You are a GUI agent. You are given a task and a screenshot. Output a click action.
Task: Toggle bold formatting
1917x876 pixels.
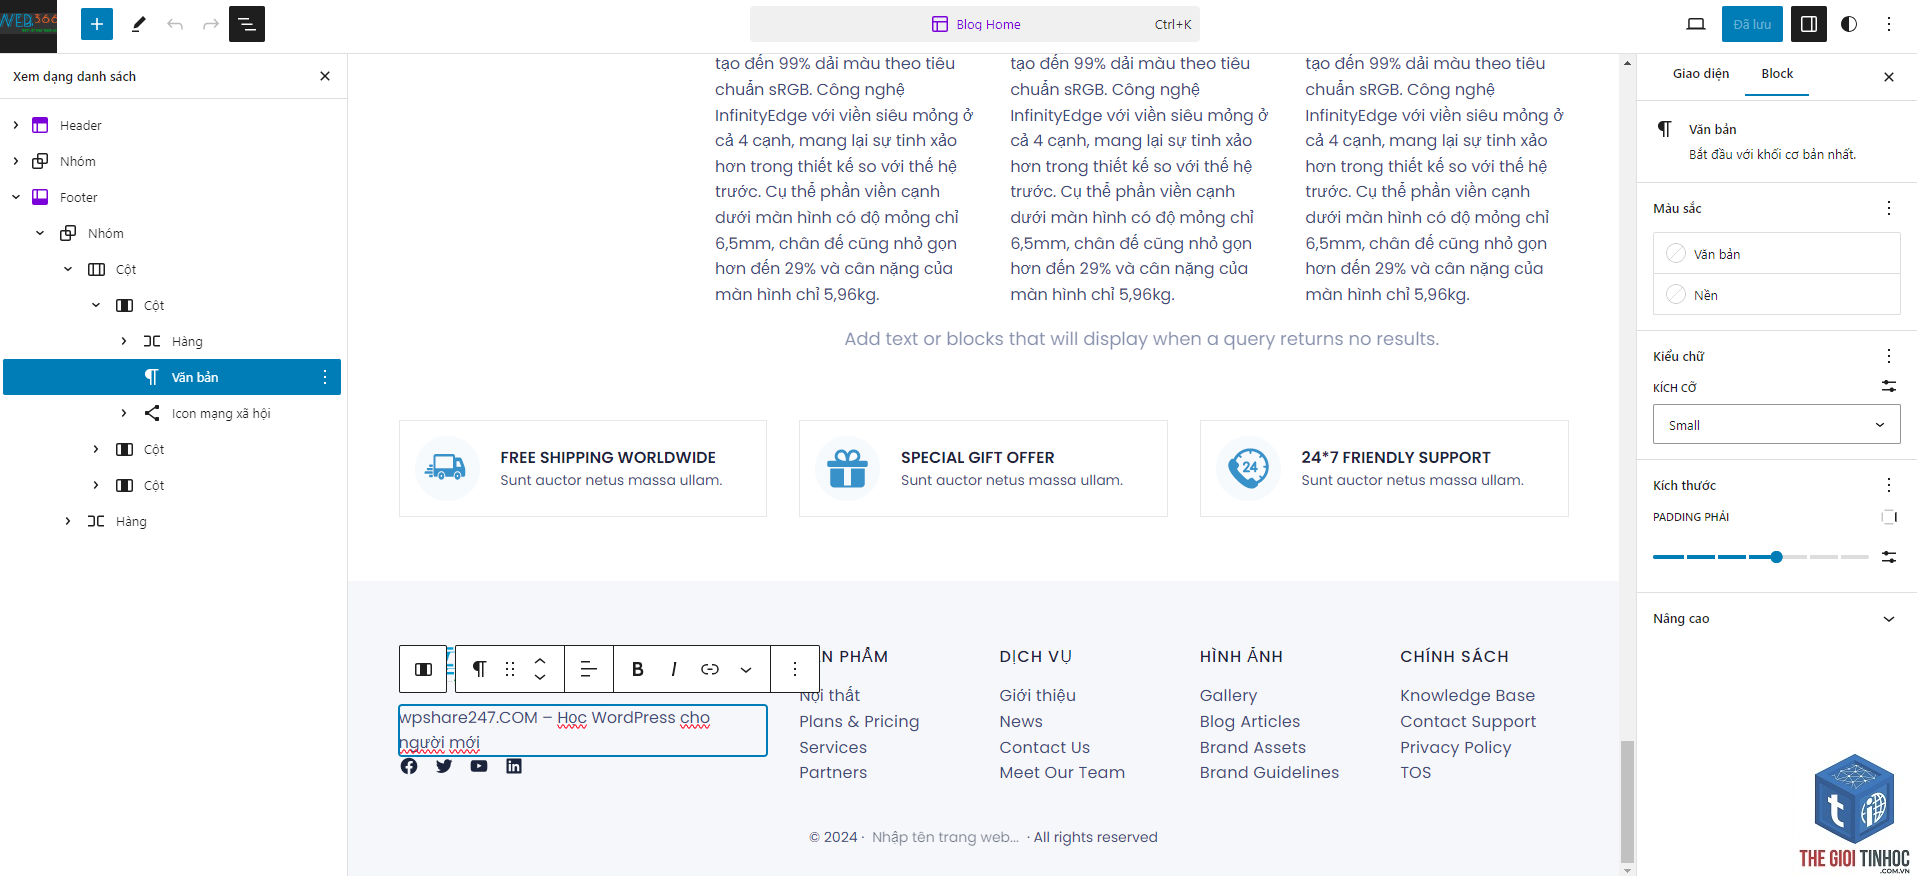[638, 669]
